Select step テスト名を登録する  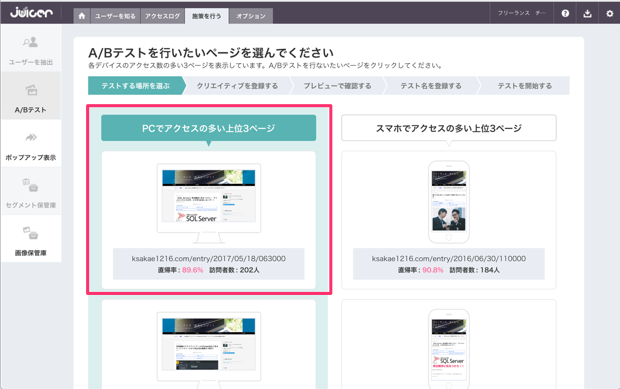pos(431,86)
